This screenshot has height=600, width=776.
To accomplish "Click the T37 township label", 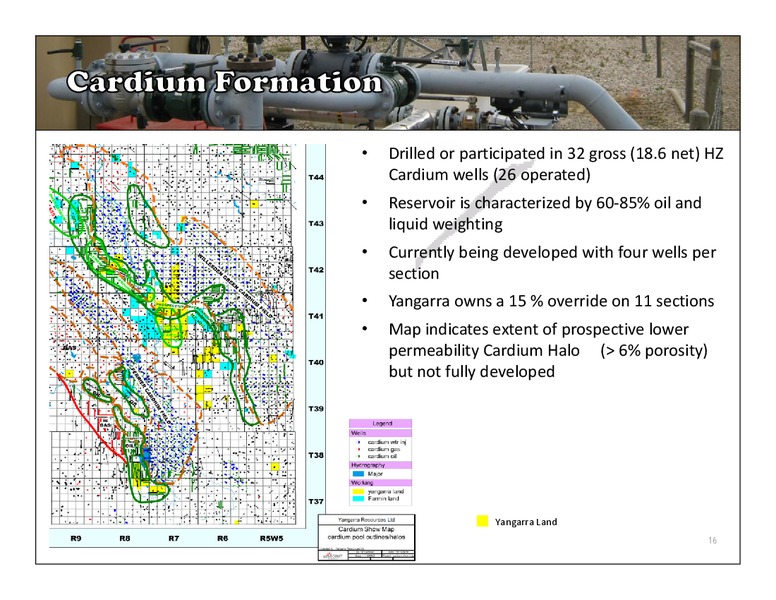I will point(316,501).
